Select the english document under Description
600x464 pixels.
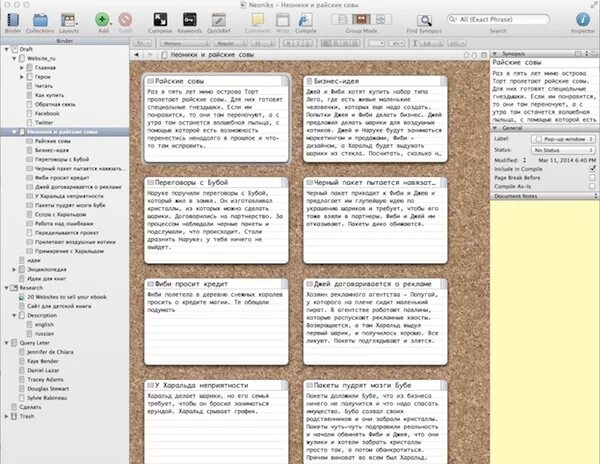[44, 324]
